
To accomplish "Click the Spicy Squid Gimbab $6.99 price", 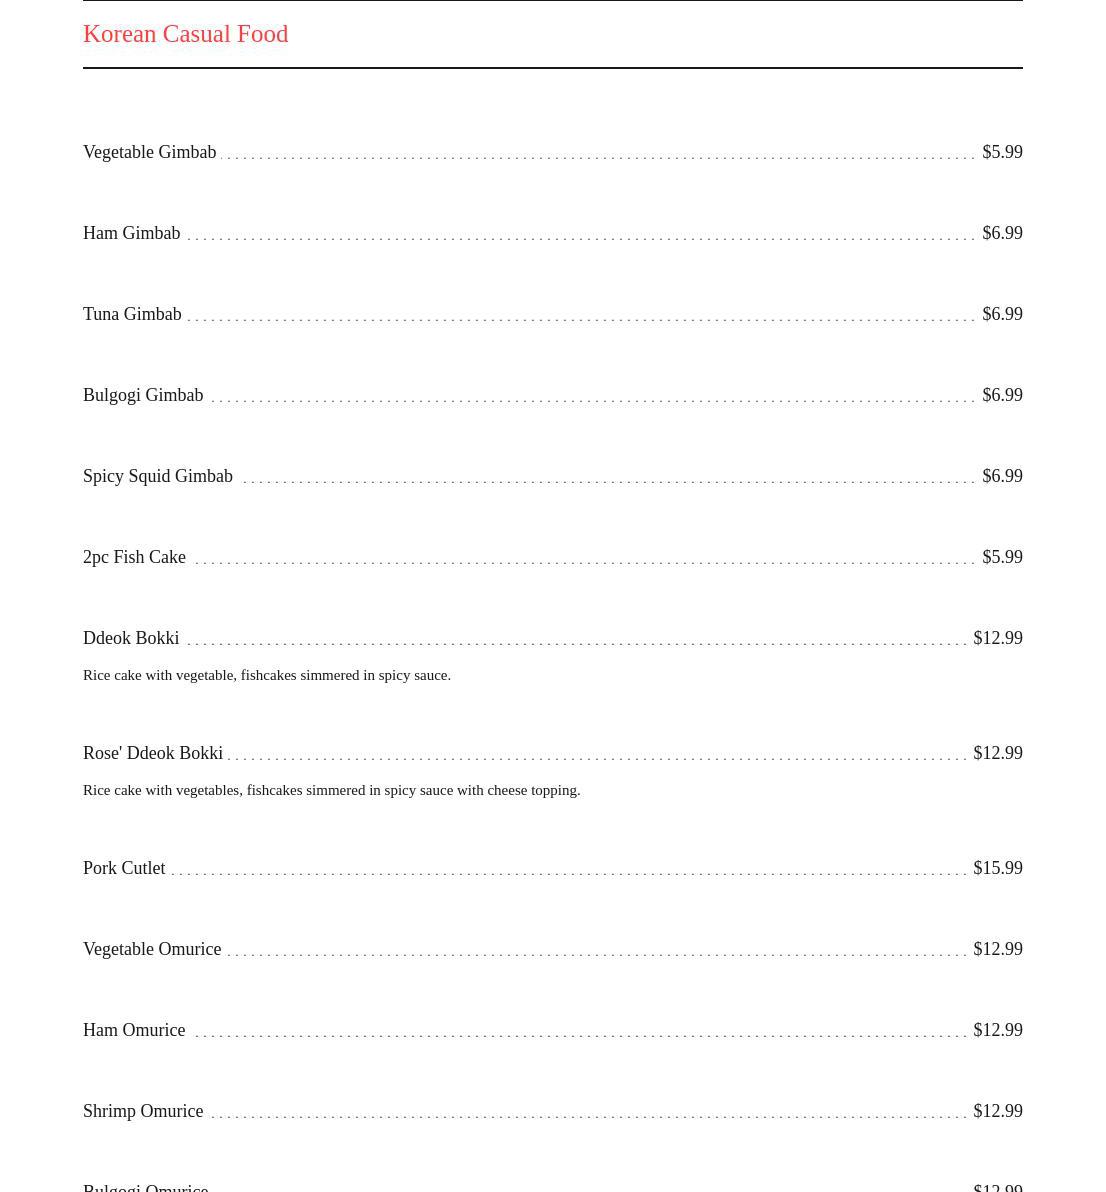I will 1002,476.
